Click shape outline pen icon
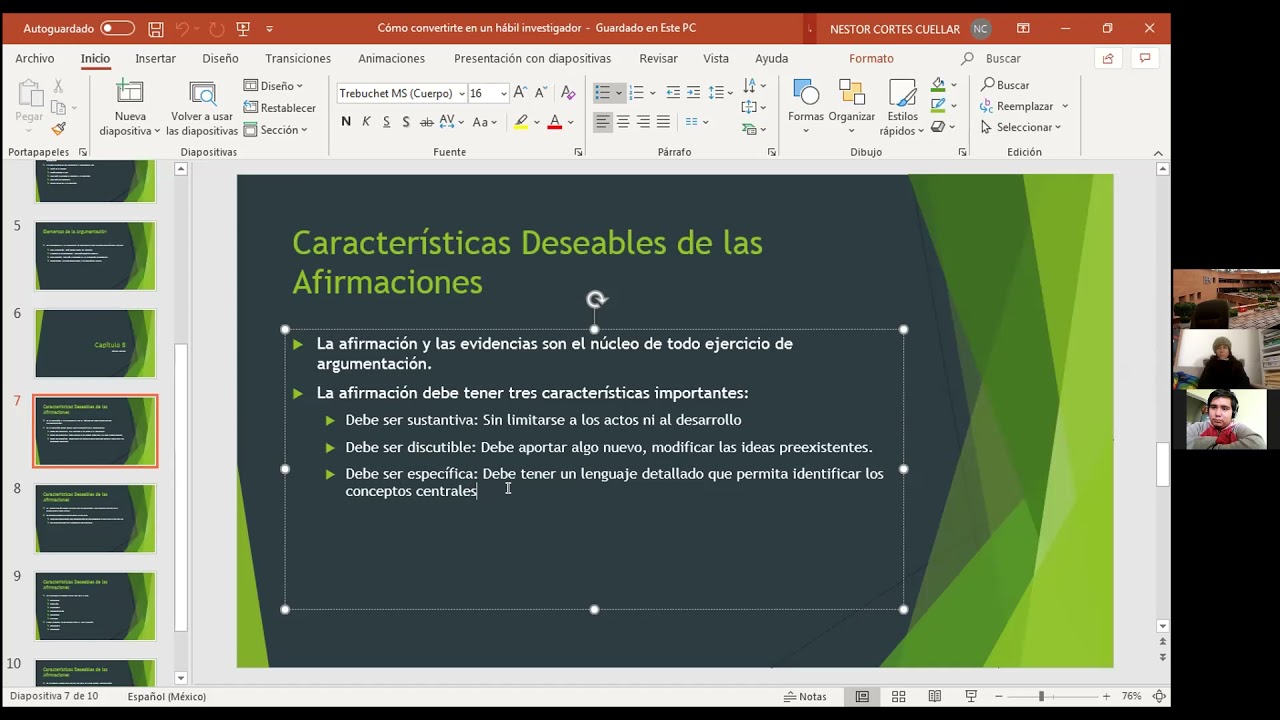Viewport: 1280px width, 720px height. coord(938,105)
